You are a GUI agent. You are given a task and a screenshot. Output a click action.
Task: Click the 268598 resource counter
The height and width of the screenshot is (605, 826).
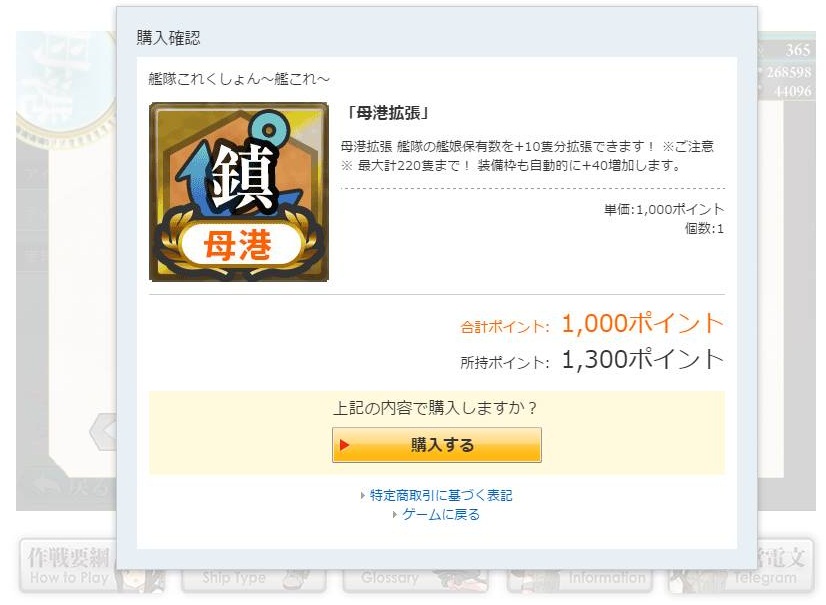click(x=789, y=72)
